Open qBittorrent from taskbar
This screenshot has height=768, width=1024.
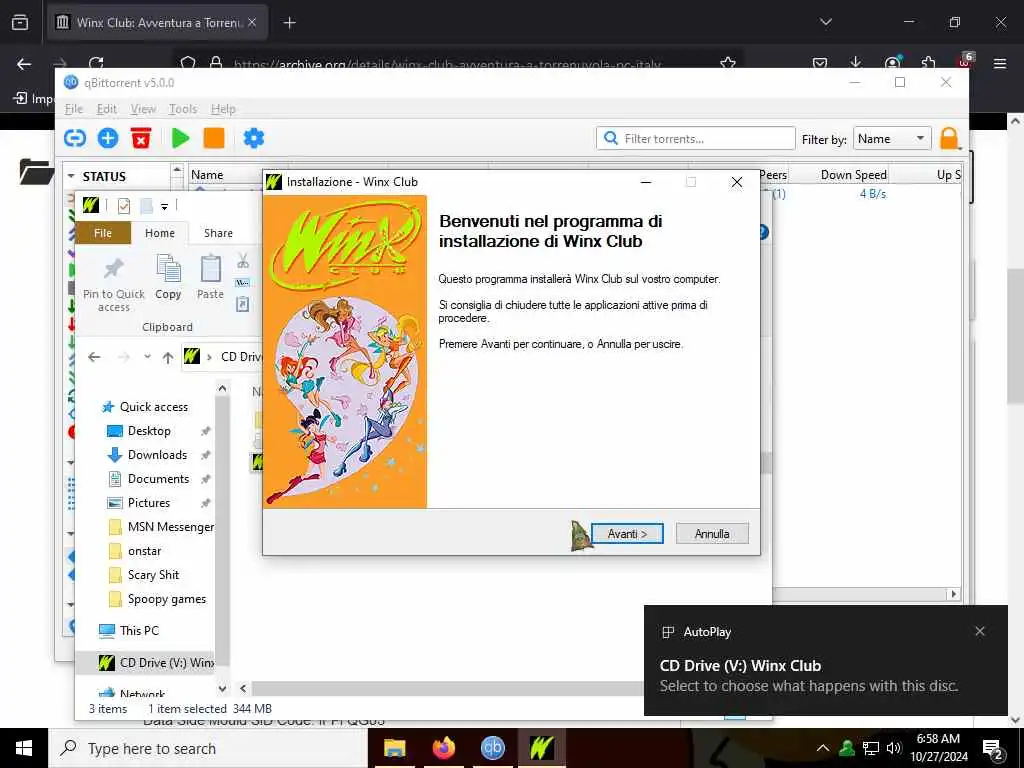coord(492,748)
